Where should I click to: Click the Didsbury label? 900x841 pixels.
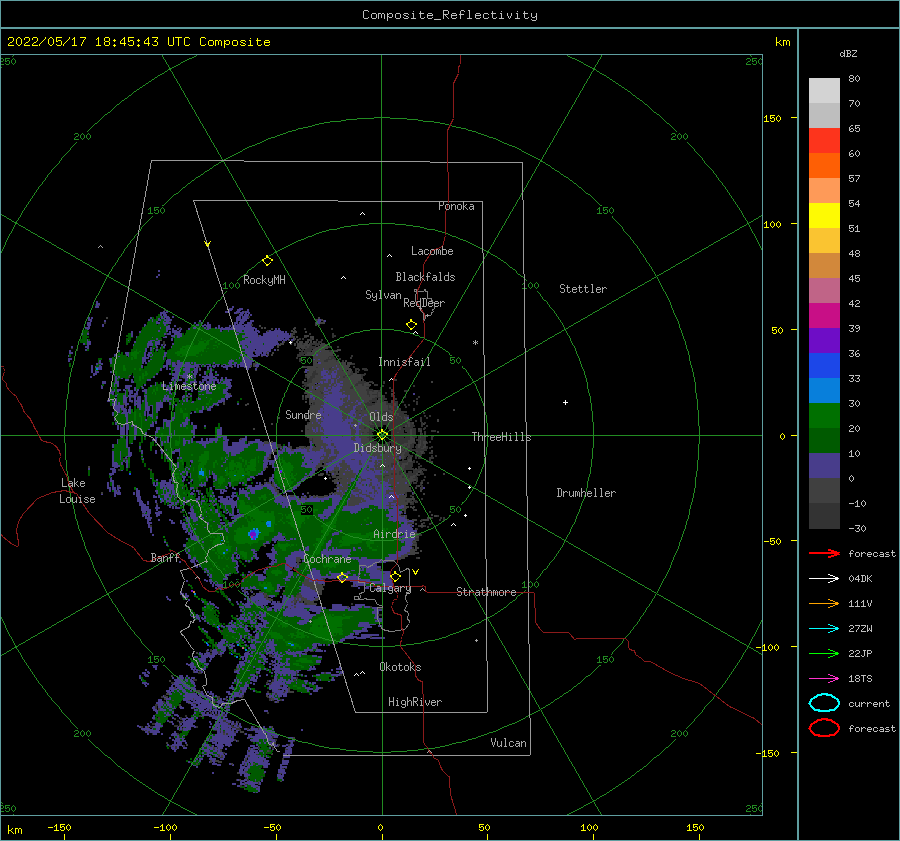(378, 448)
